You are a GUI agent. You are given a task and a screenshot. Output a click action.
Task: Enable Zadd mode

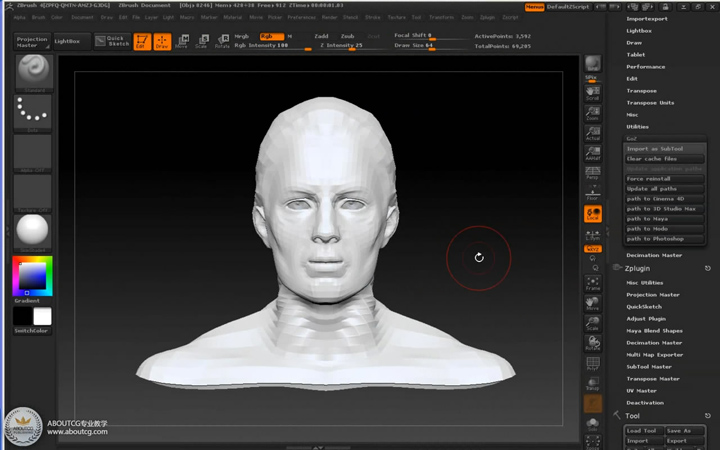[x=321, y=36]
